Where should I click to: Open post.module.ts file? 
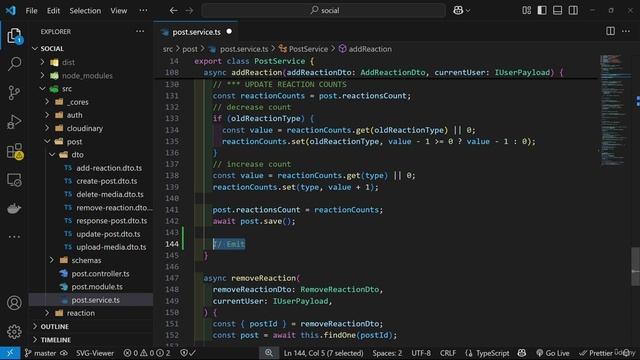(x=97, y=287)
